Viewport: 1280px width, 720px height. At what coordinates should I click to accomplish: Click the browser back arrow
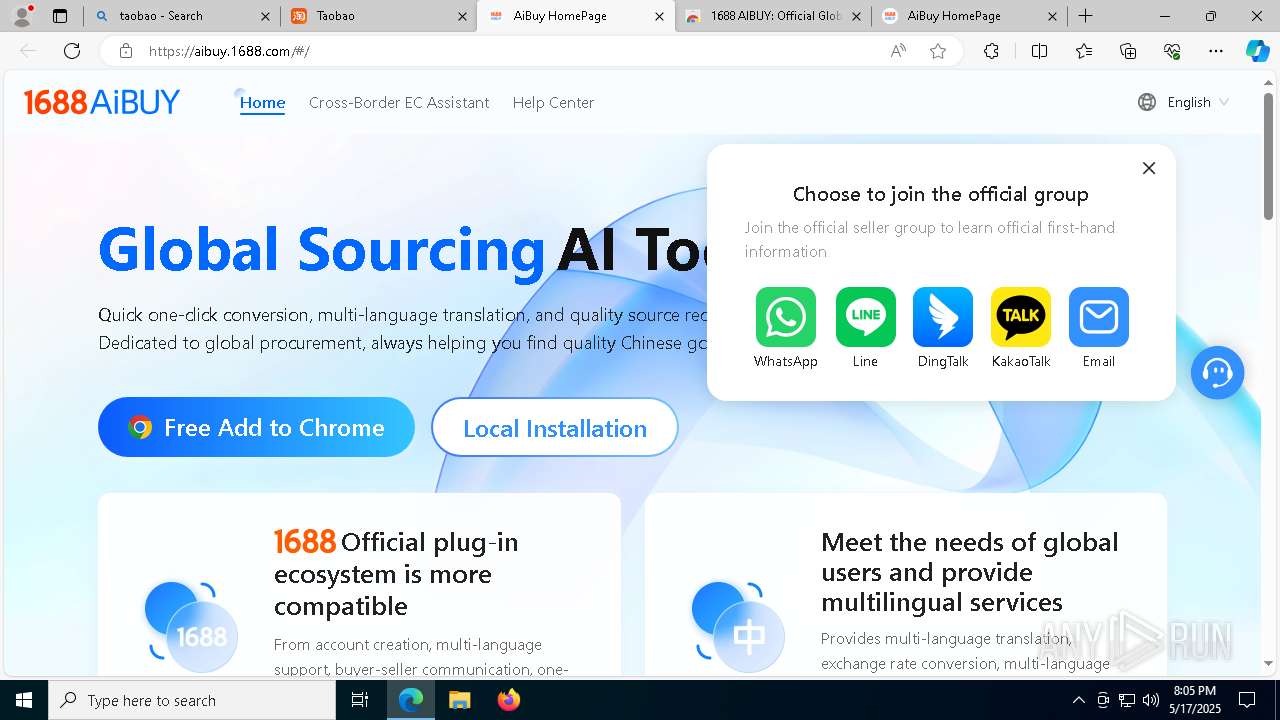point(28,51)
